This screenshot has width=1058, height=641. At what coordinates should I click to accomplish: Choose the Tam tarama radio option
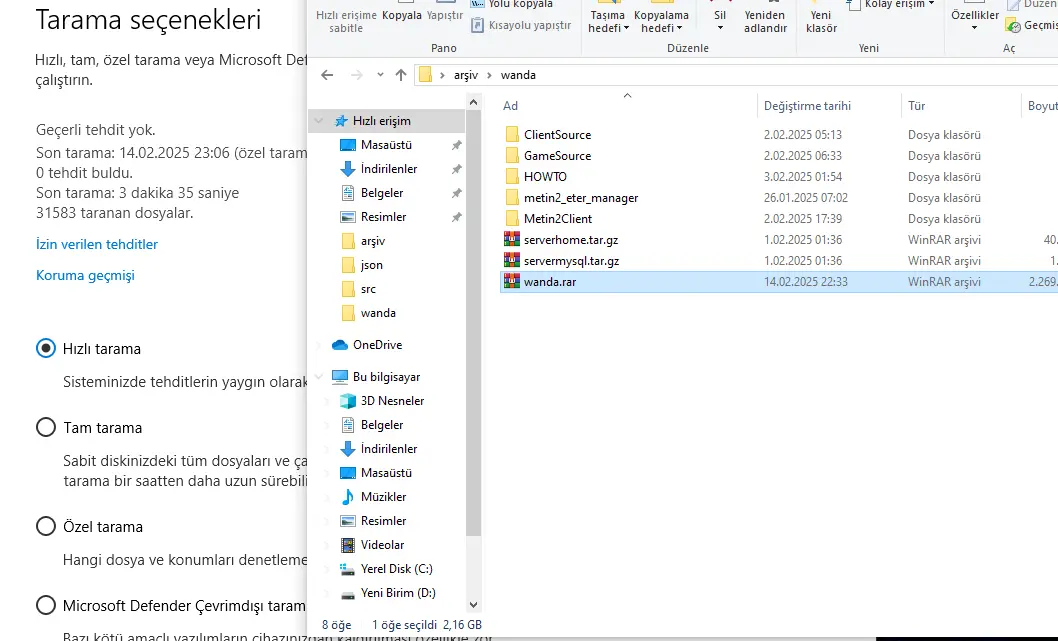point(46,428)
